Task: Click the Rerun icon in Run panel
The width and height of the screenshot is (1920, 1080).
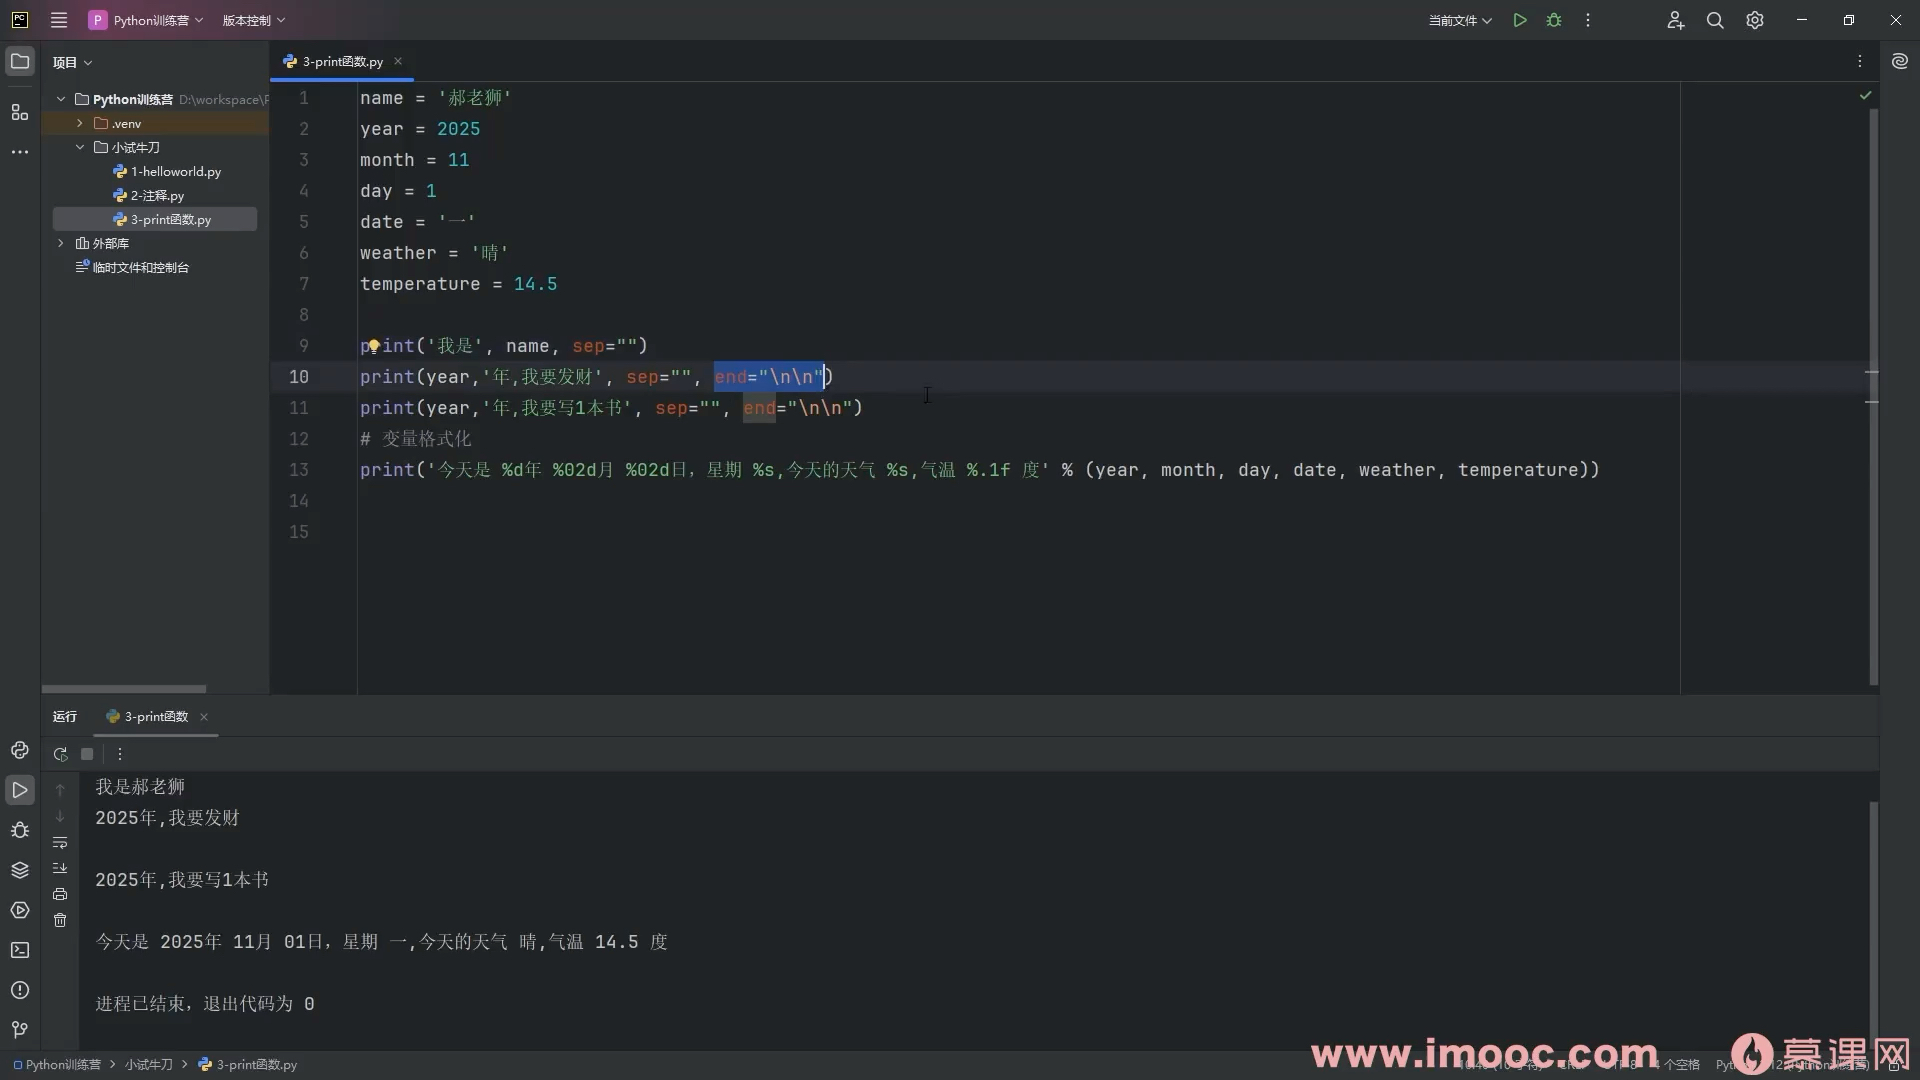Action: point(60,754)
